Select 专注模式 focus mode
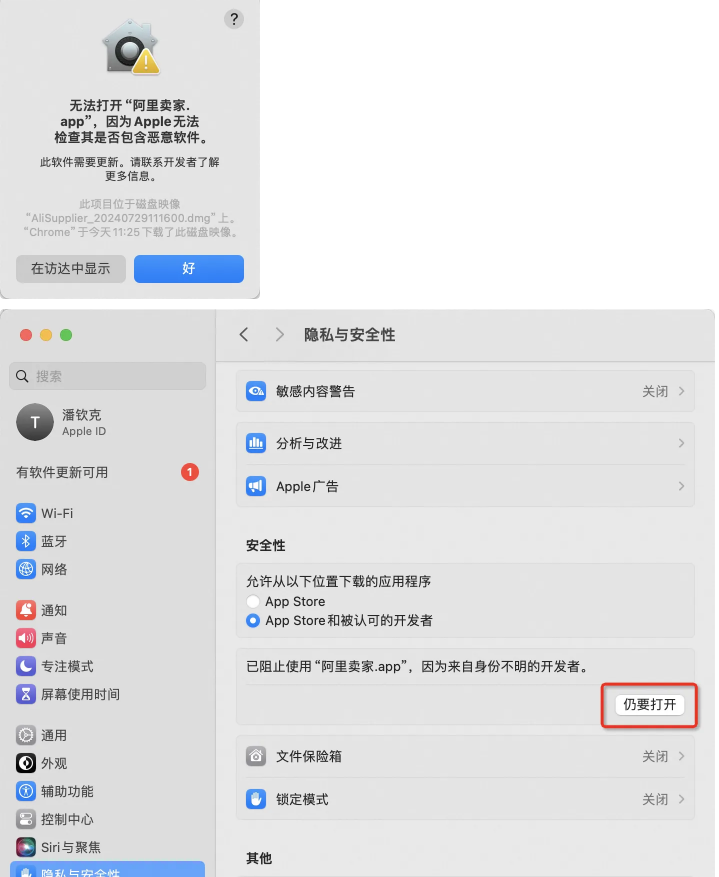 [x=55, y=666]
